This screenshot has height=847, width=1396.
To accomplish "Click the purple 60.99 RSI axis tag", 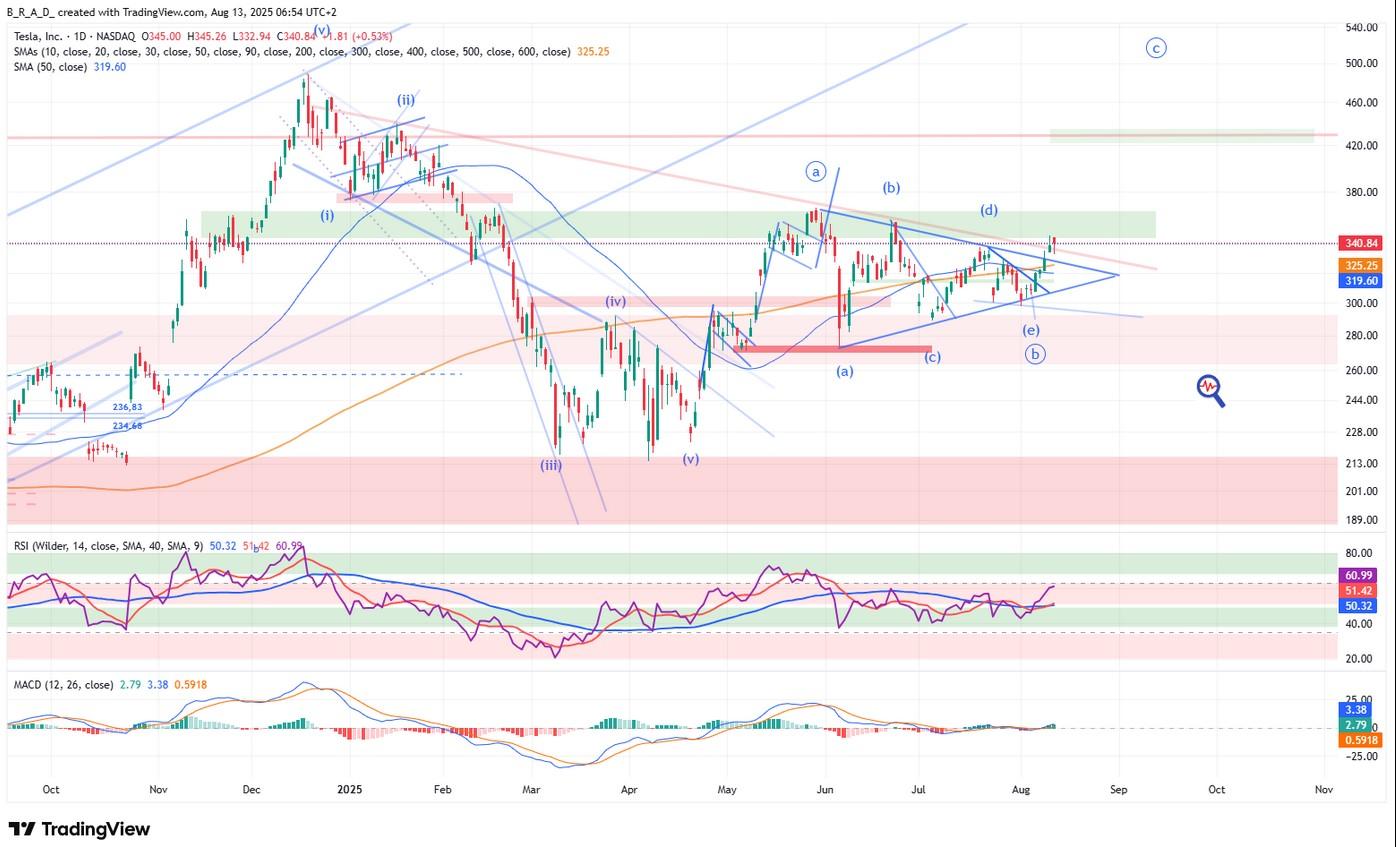I will click(1356, 576).
